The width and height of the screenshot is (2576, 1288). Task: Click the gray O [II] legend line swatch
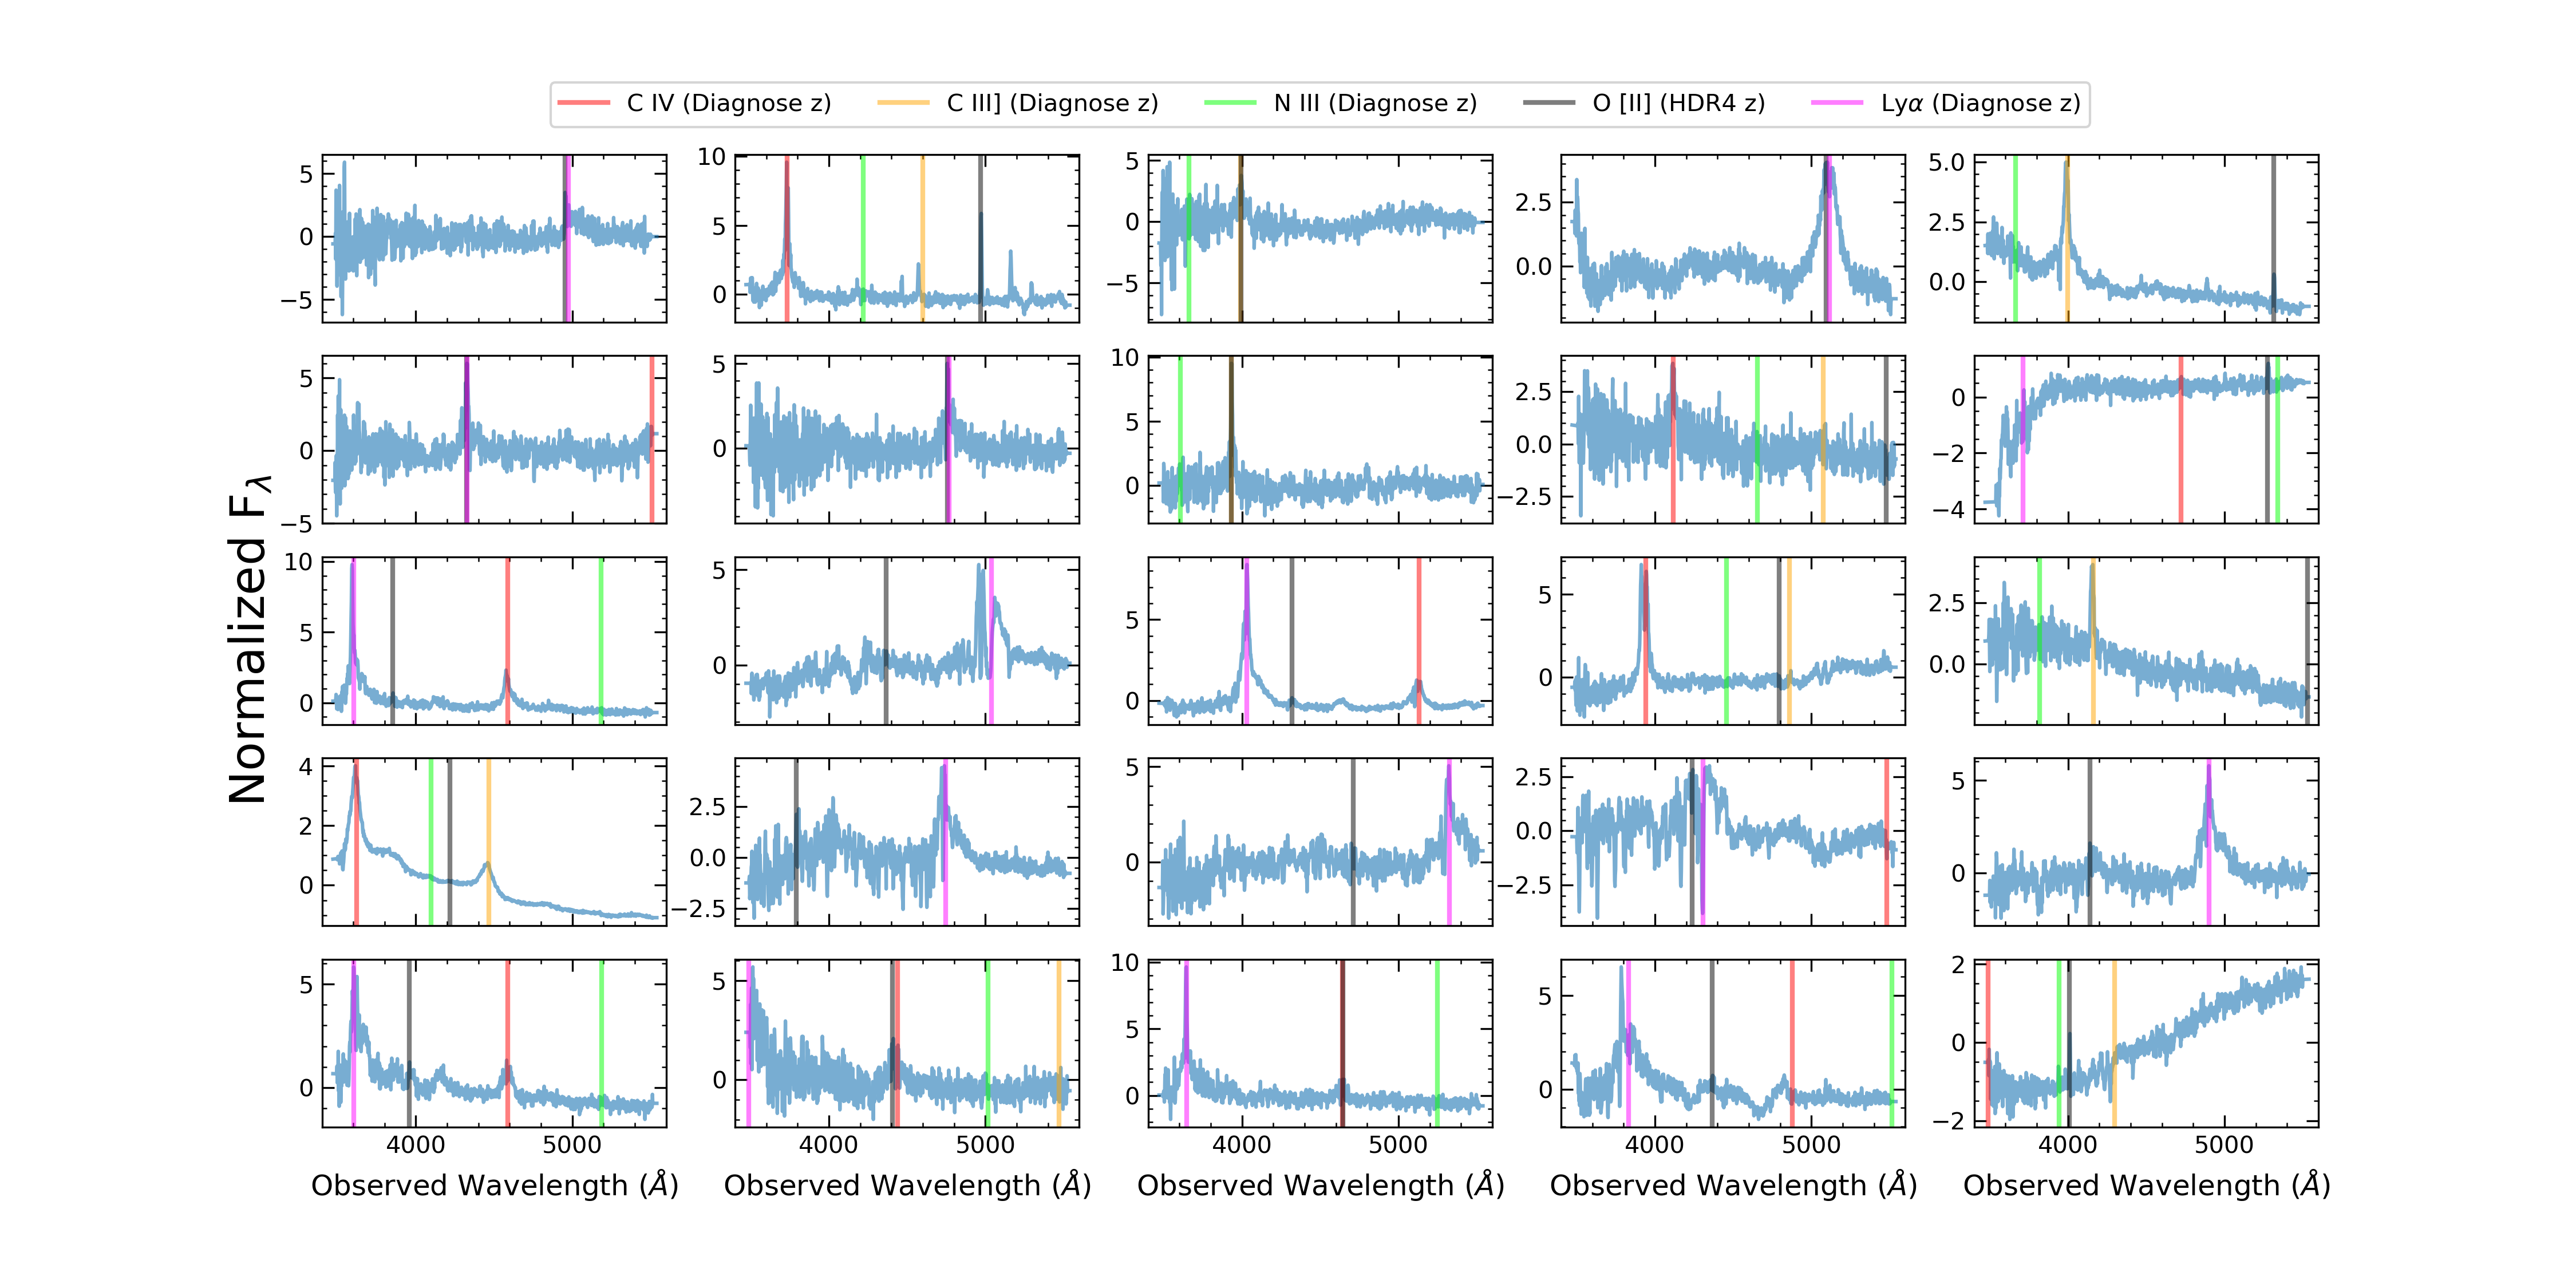tap(1549, 103)
